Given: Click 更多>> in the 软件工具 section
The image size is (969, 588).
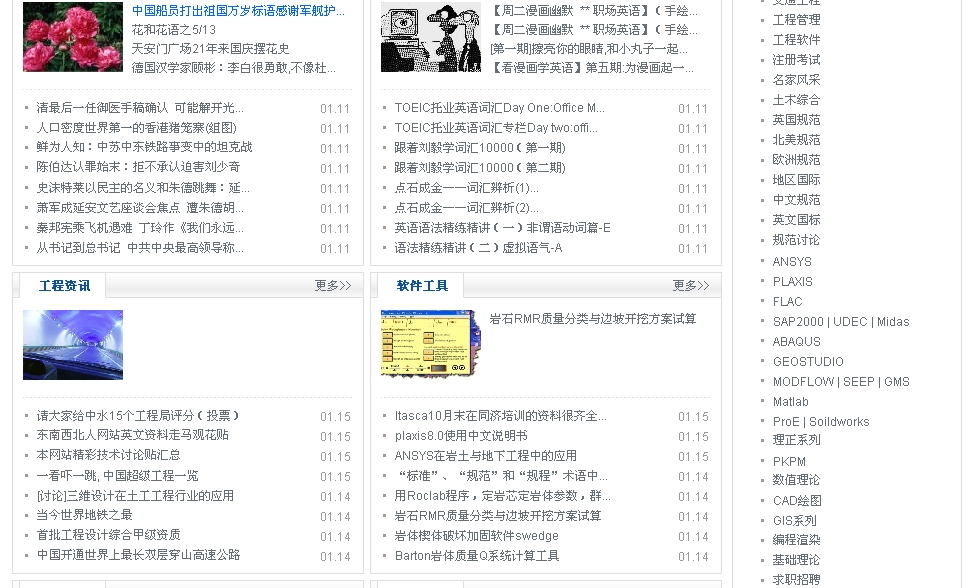Looking at the screenshot, I should point(690,286).
